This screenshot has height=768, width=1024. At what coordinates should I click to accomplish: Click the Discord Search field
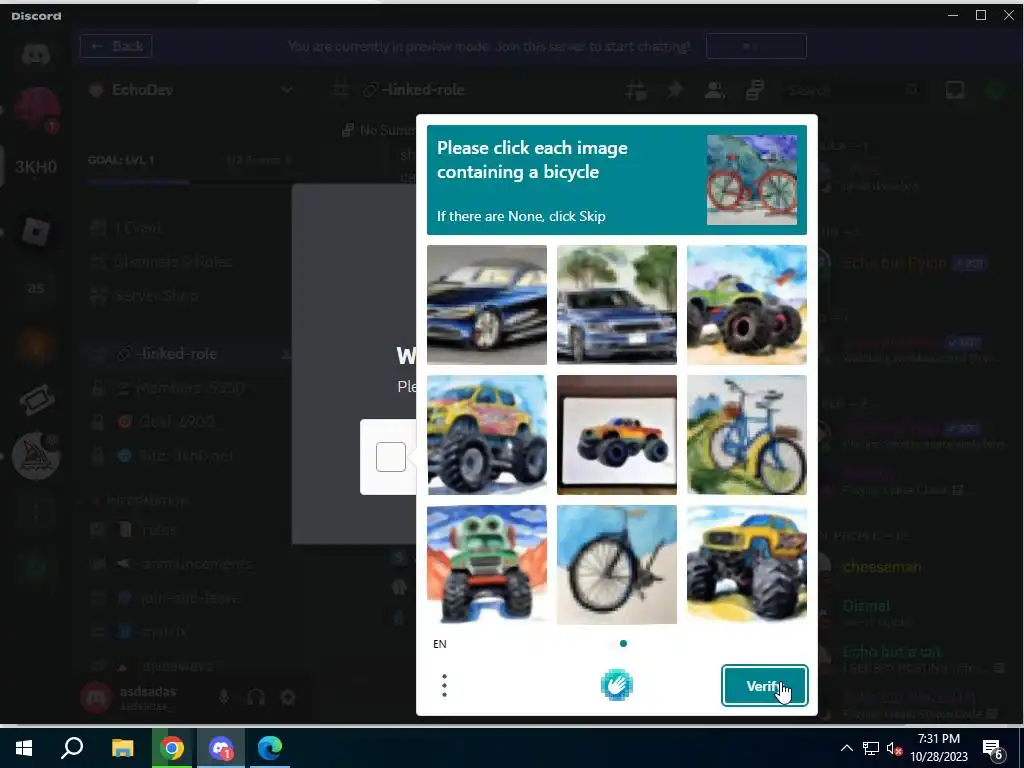pyautogui.click(x=854, y=90)
